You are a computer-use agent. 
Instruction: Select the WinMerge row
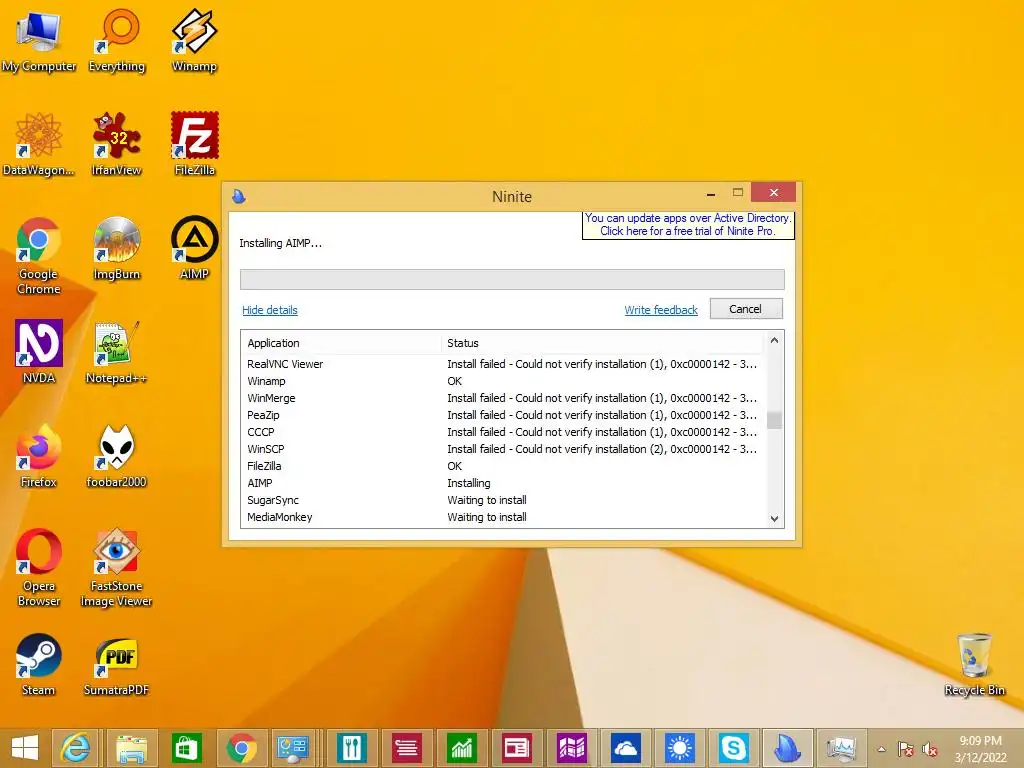coord(503,398)
